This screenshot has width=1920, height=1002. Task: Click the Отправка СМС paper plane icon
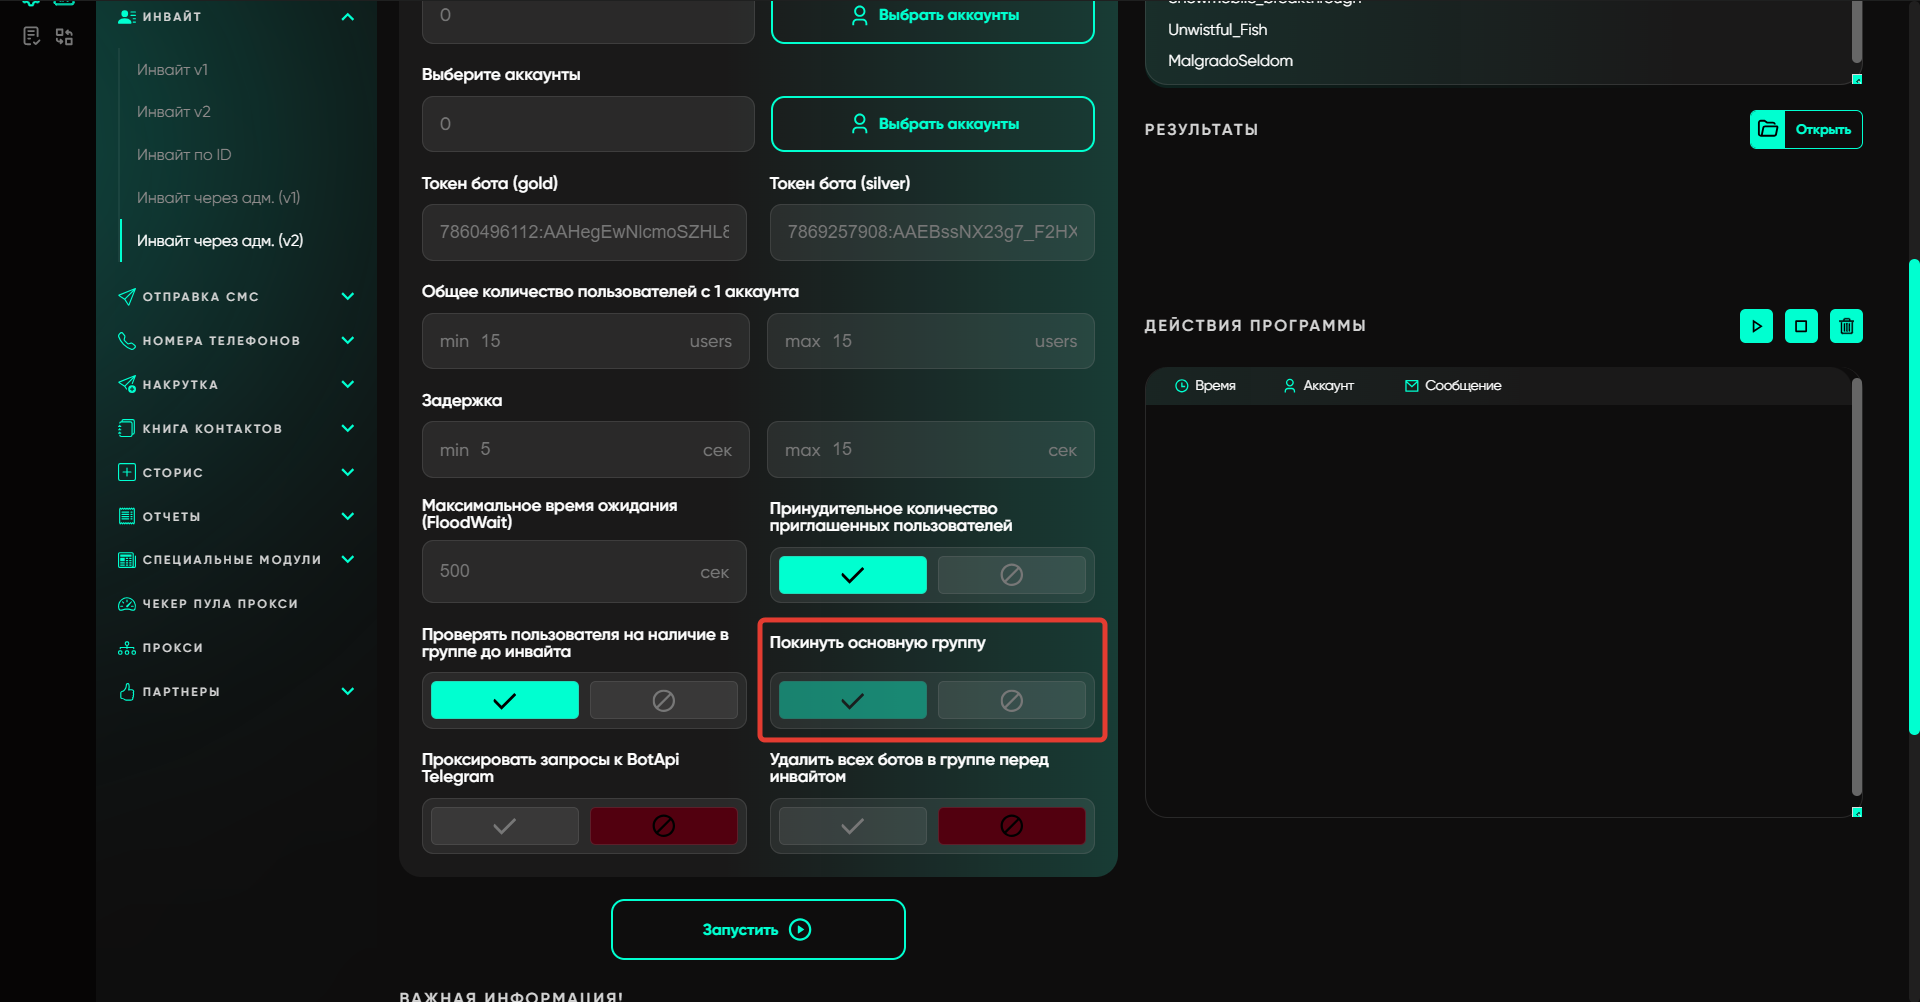pyautogui.click(x=127, y=297)
